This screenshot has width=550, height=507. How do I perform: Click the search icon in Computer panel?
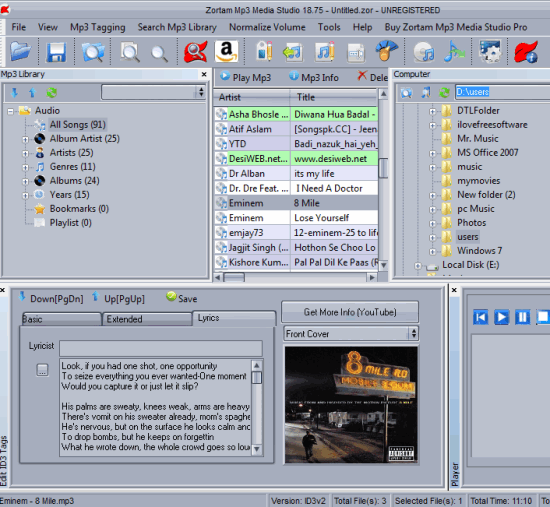tap(406, 93)
